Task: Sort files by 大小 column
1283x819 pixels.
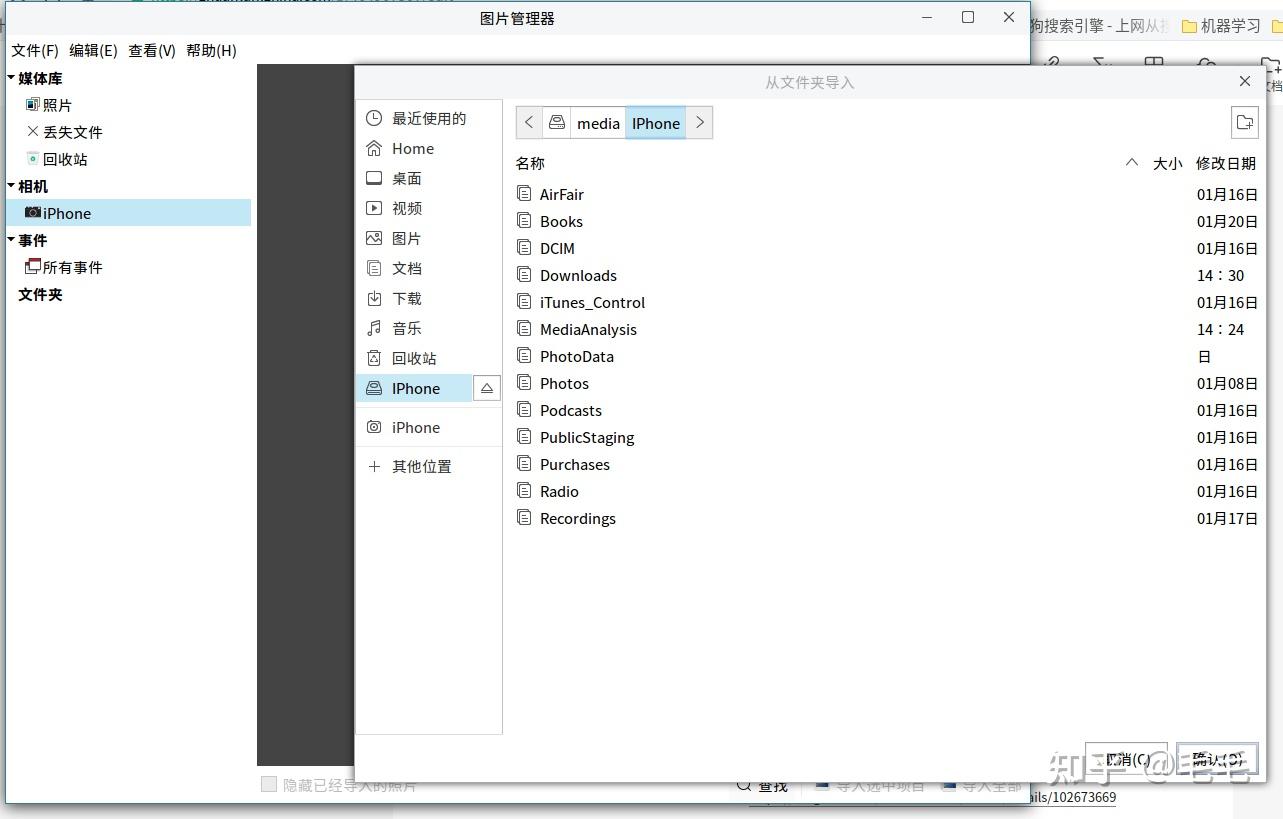Action: tap(1167, 163)
